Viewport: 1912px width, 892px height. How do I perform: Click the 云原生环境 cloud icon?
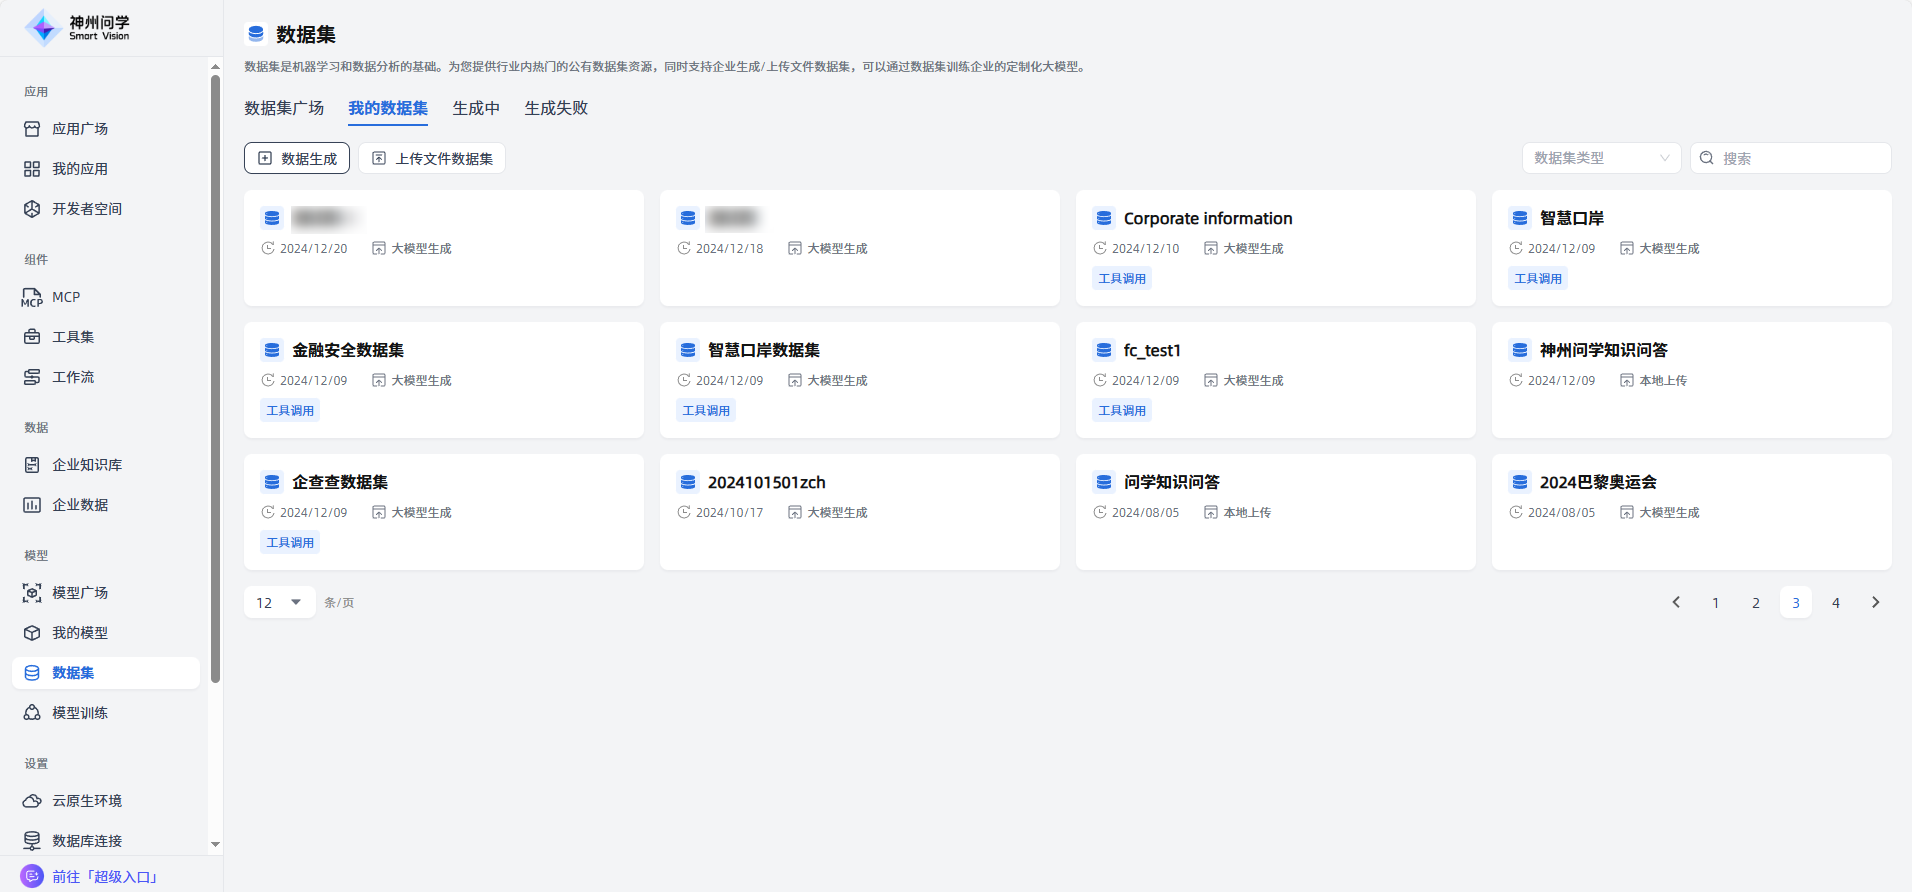pyautogui.click(x=32, y=801)
